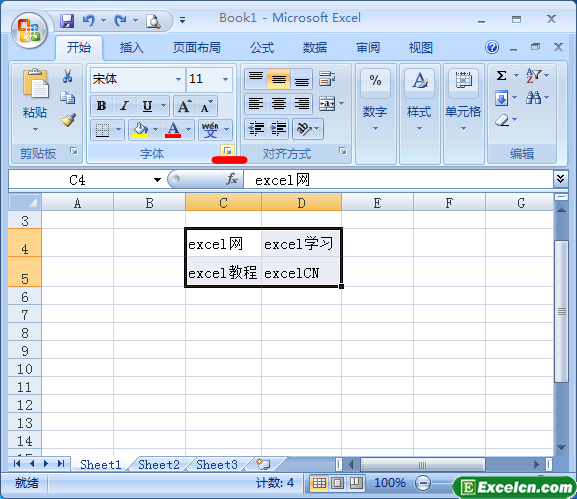This screenshot has width=577, height=499.
Task: Click the Save floppy disk icon
Action: (x=67, y=21)
